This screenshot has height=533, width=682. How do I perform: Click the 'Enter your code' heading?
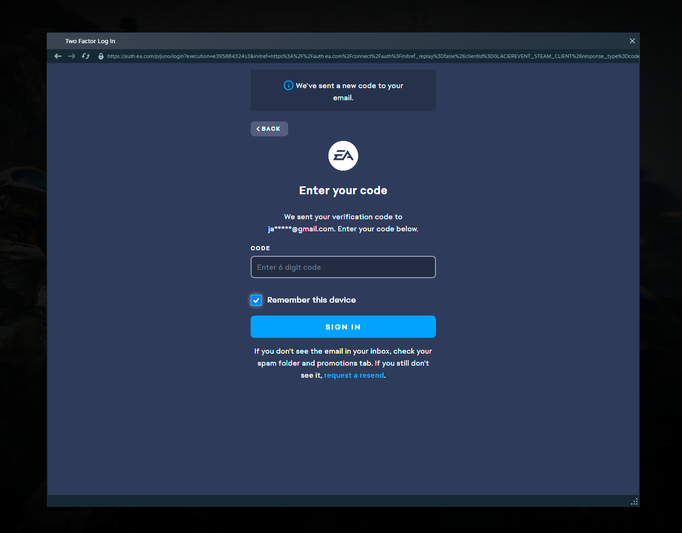click(x=343, y=191)
